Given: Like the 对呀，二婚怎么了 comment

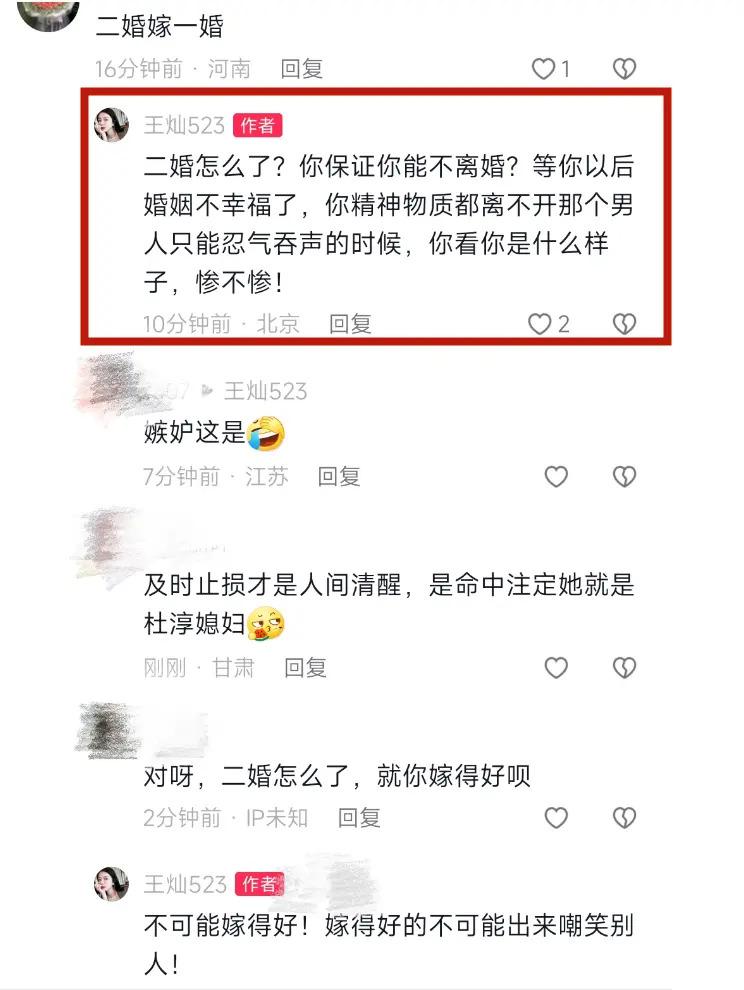Looking at the screenshot, I should point(556,818).
